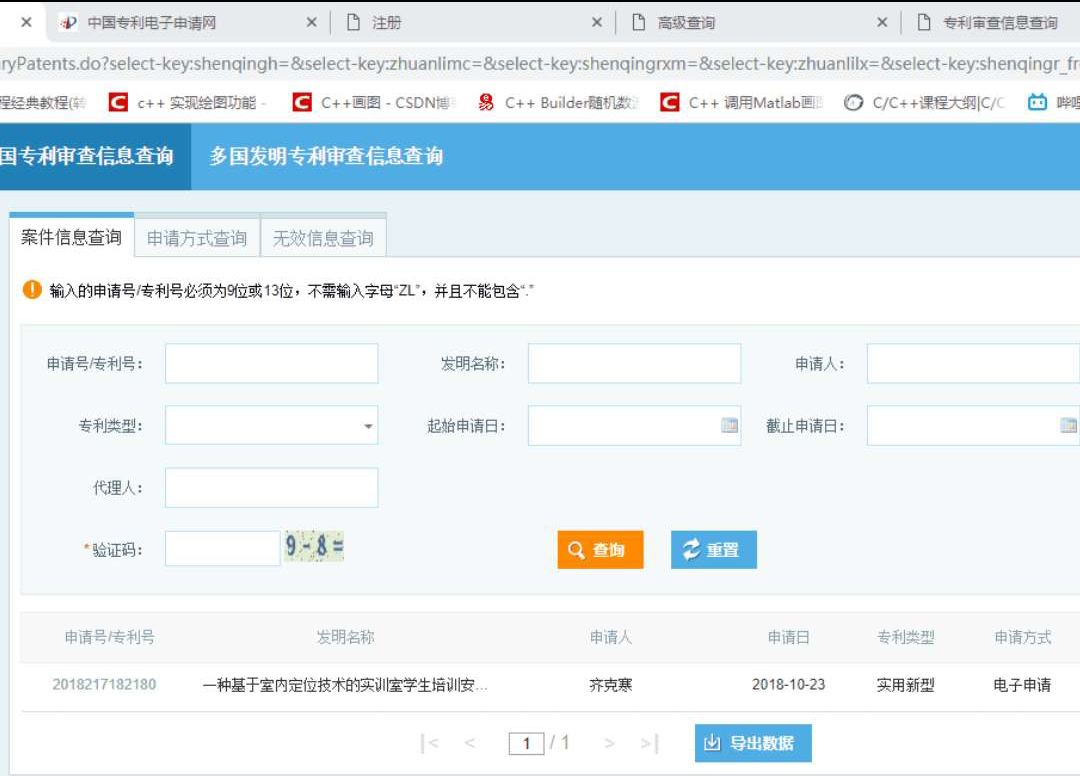Click into the 验证码 input box
This screenshot has height=776, width=1080.
tap(222, 549)
